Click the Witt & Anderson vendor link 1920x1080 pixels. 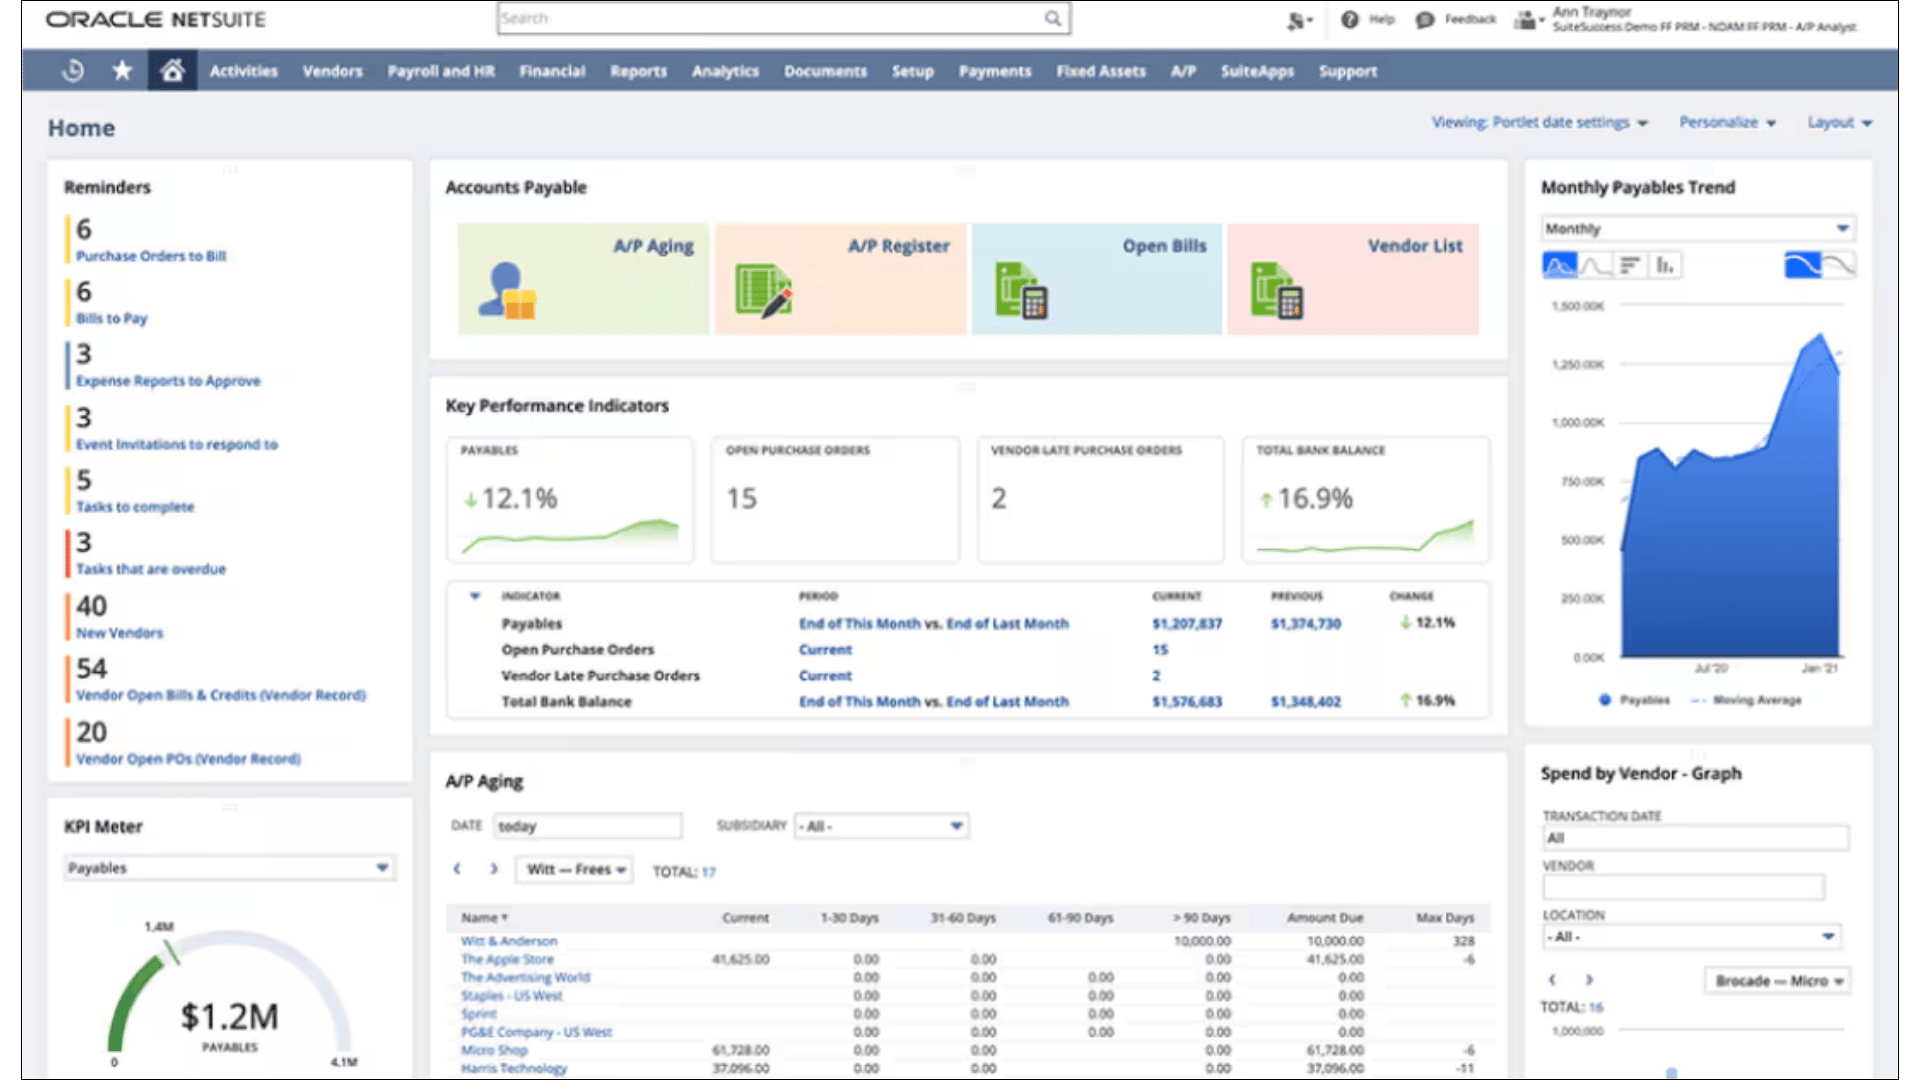click(509, 940)
